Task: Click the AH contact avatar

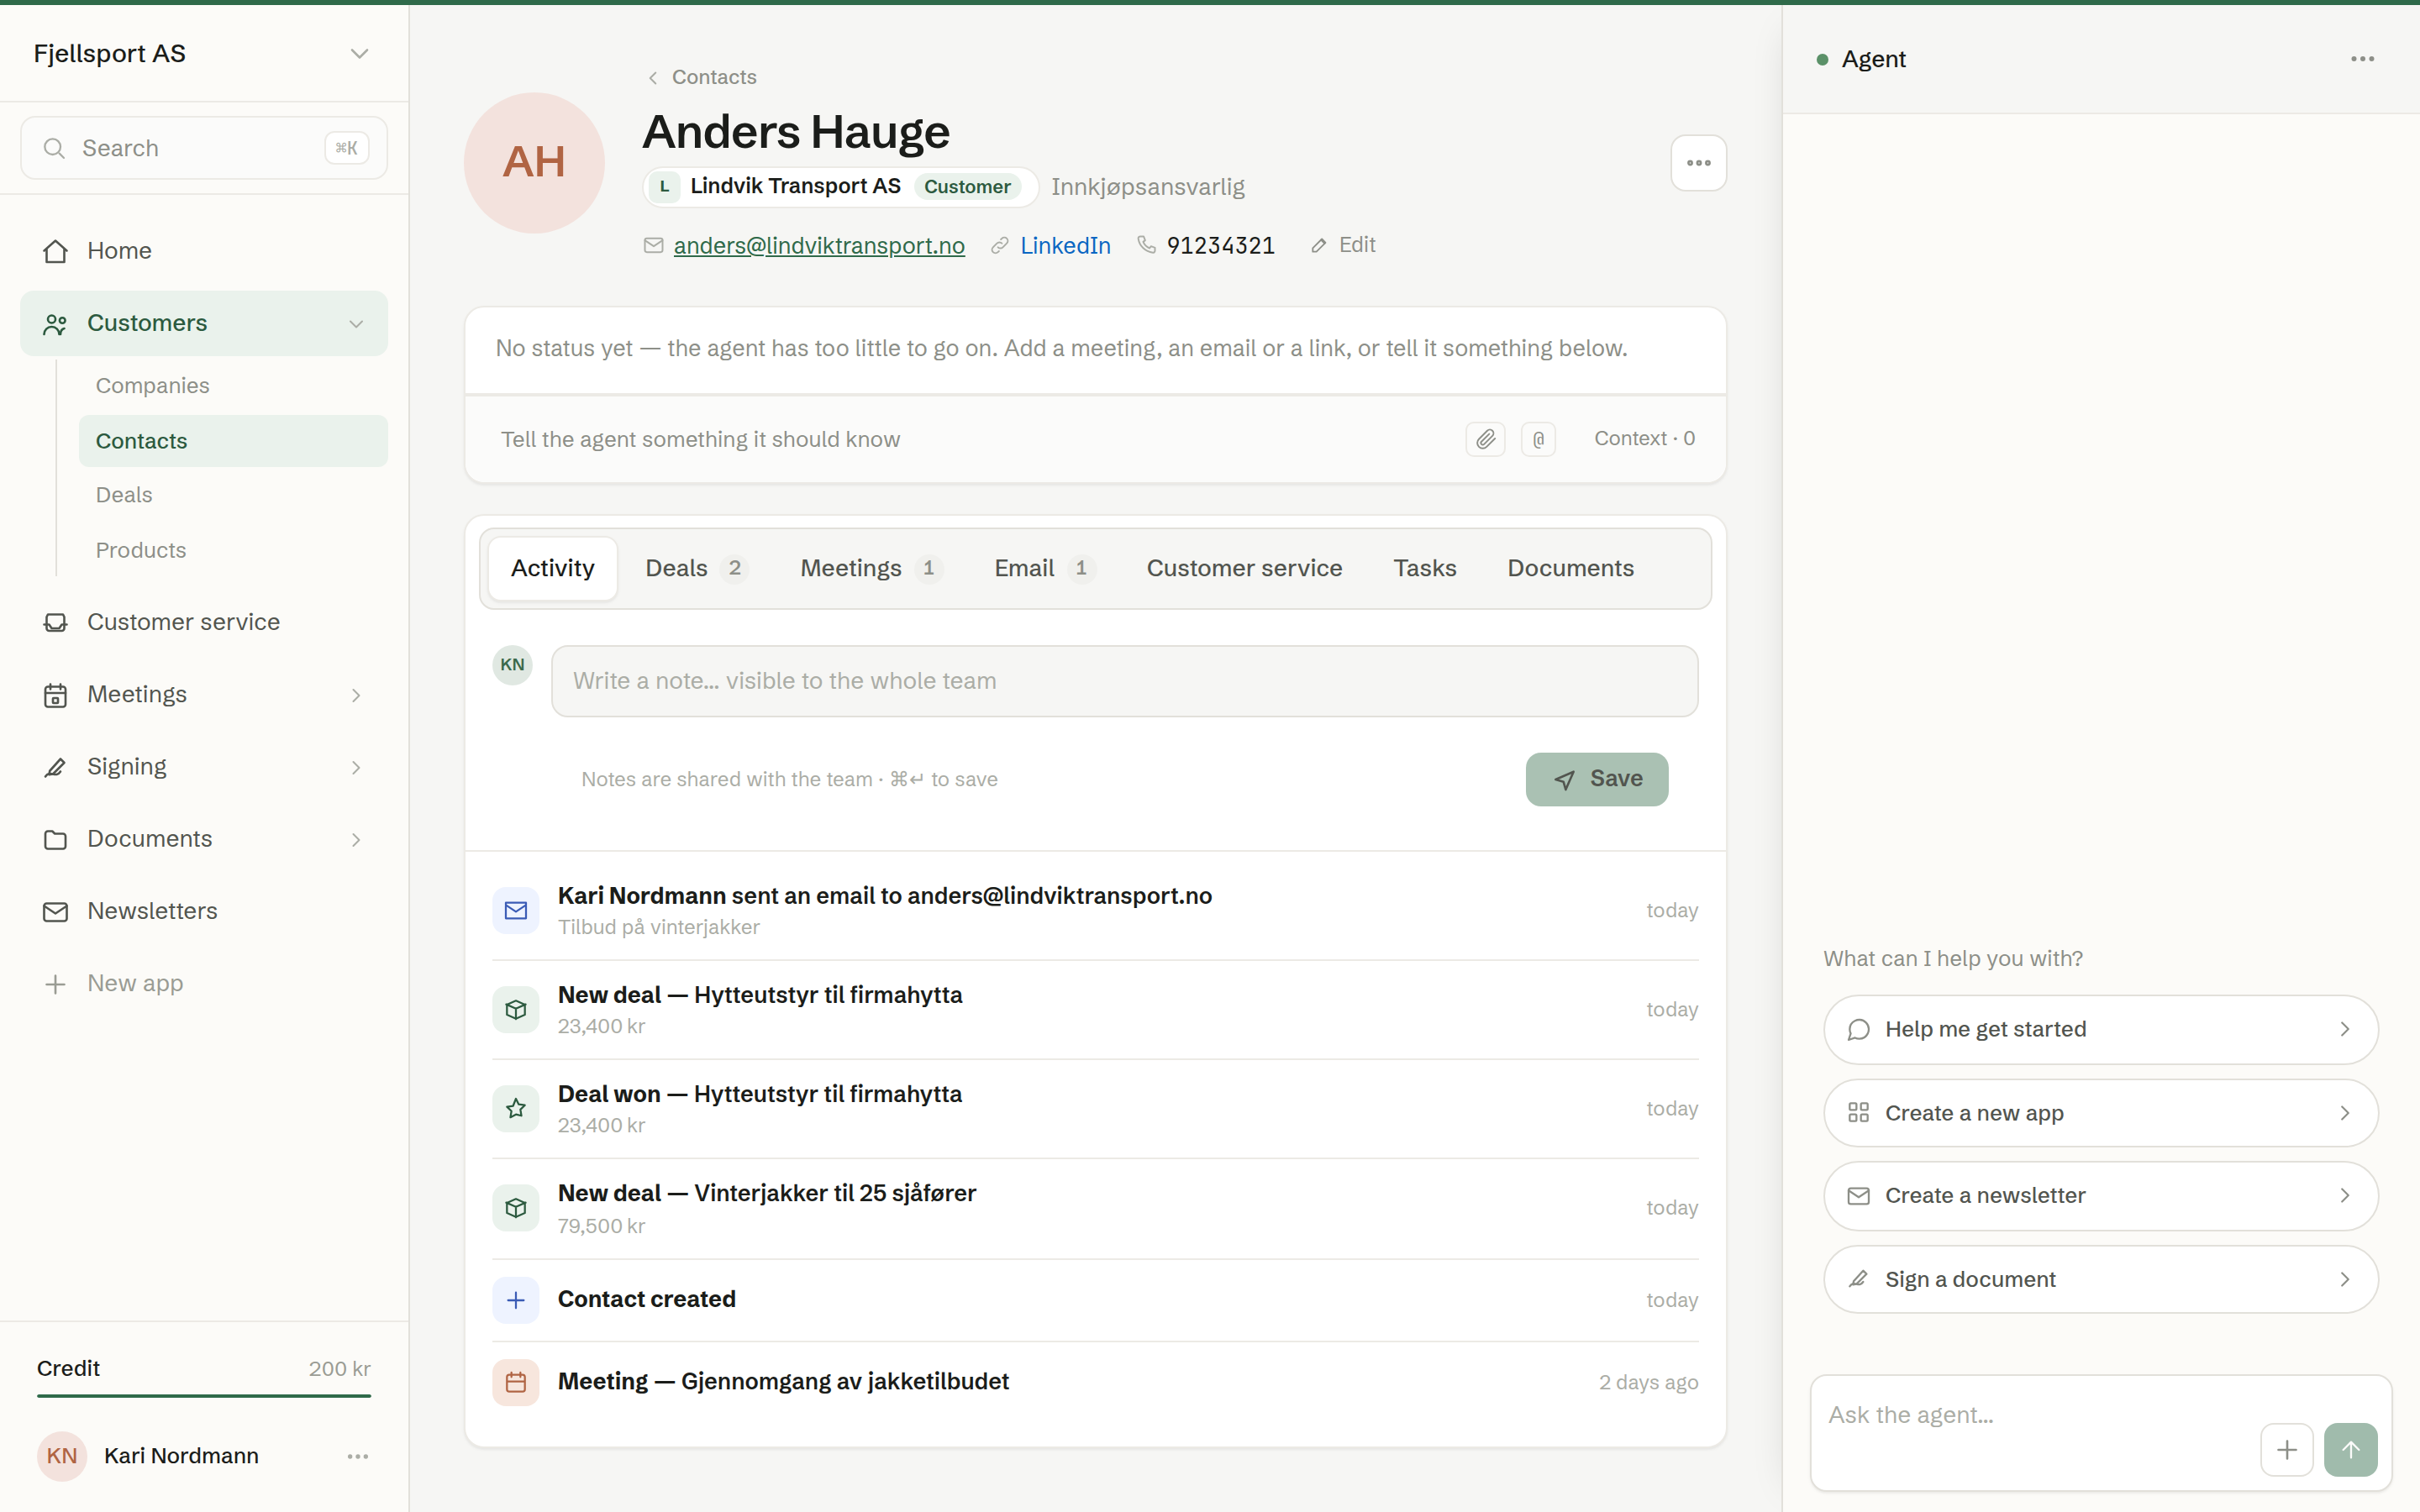Action: tap(534, 163)
